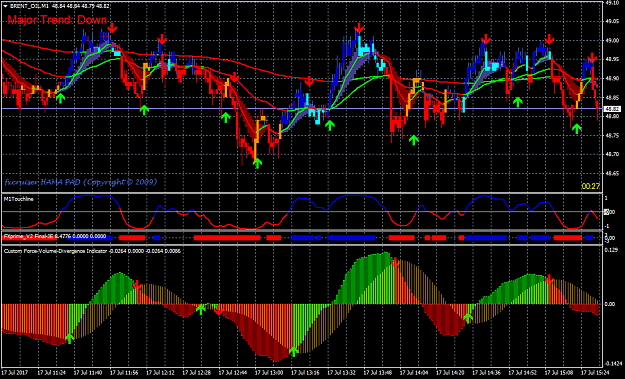The image size is (625, 379).
Task: Click the '17 Jul 12:12' time label
Action: point(161,373)
